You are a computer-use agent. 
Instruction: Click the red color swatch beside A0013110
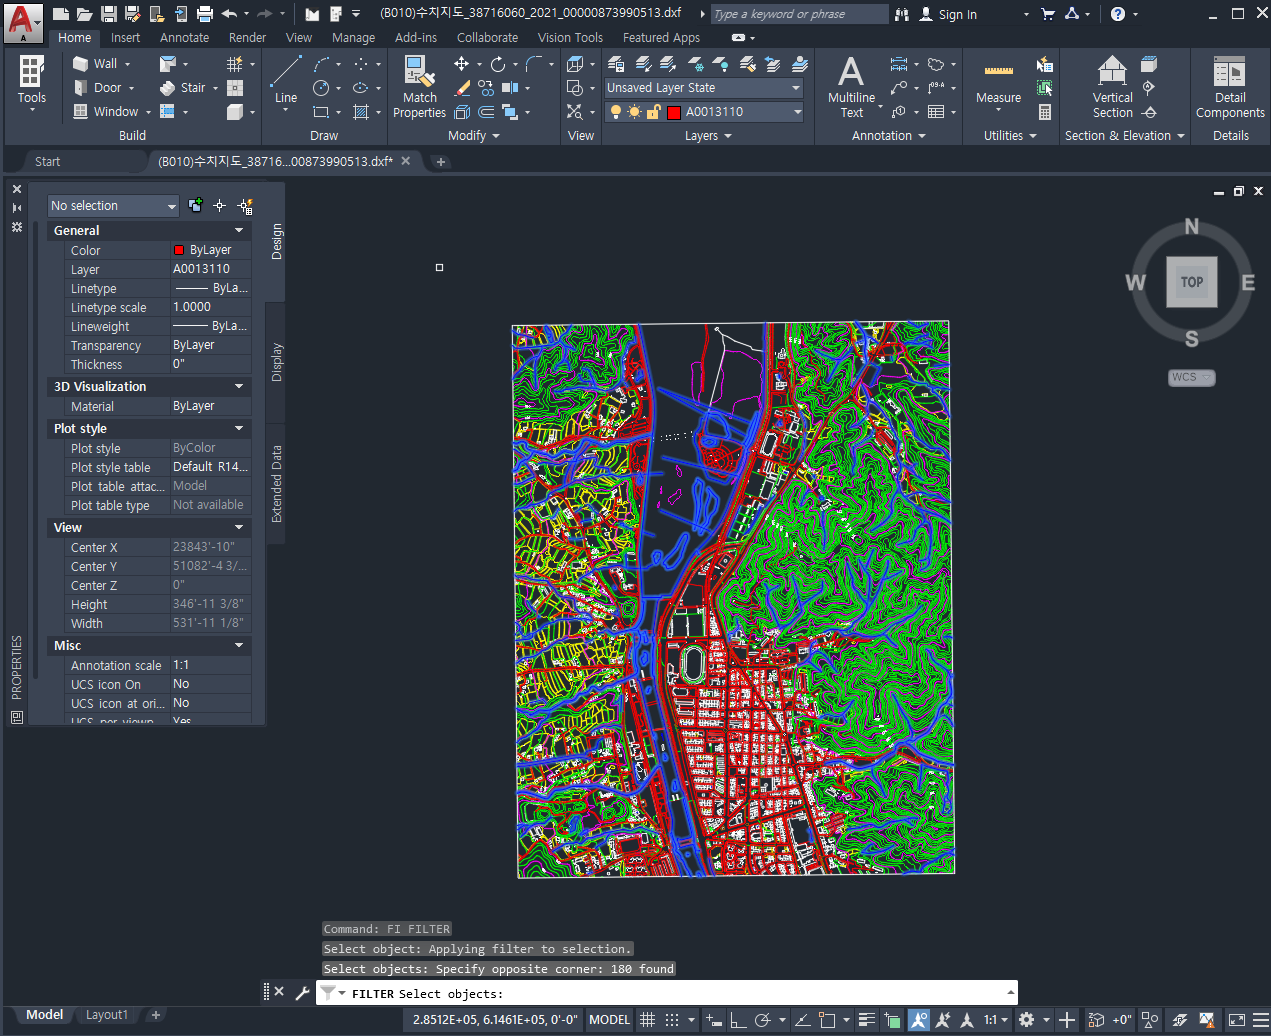(x=674, y=112)
